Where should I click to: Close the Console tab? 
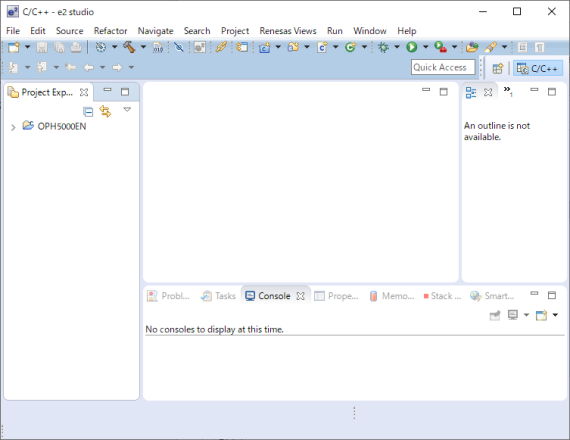[x=300, y=296]
